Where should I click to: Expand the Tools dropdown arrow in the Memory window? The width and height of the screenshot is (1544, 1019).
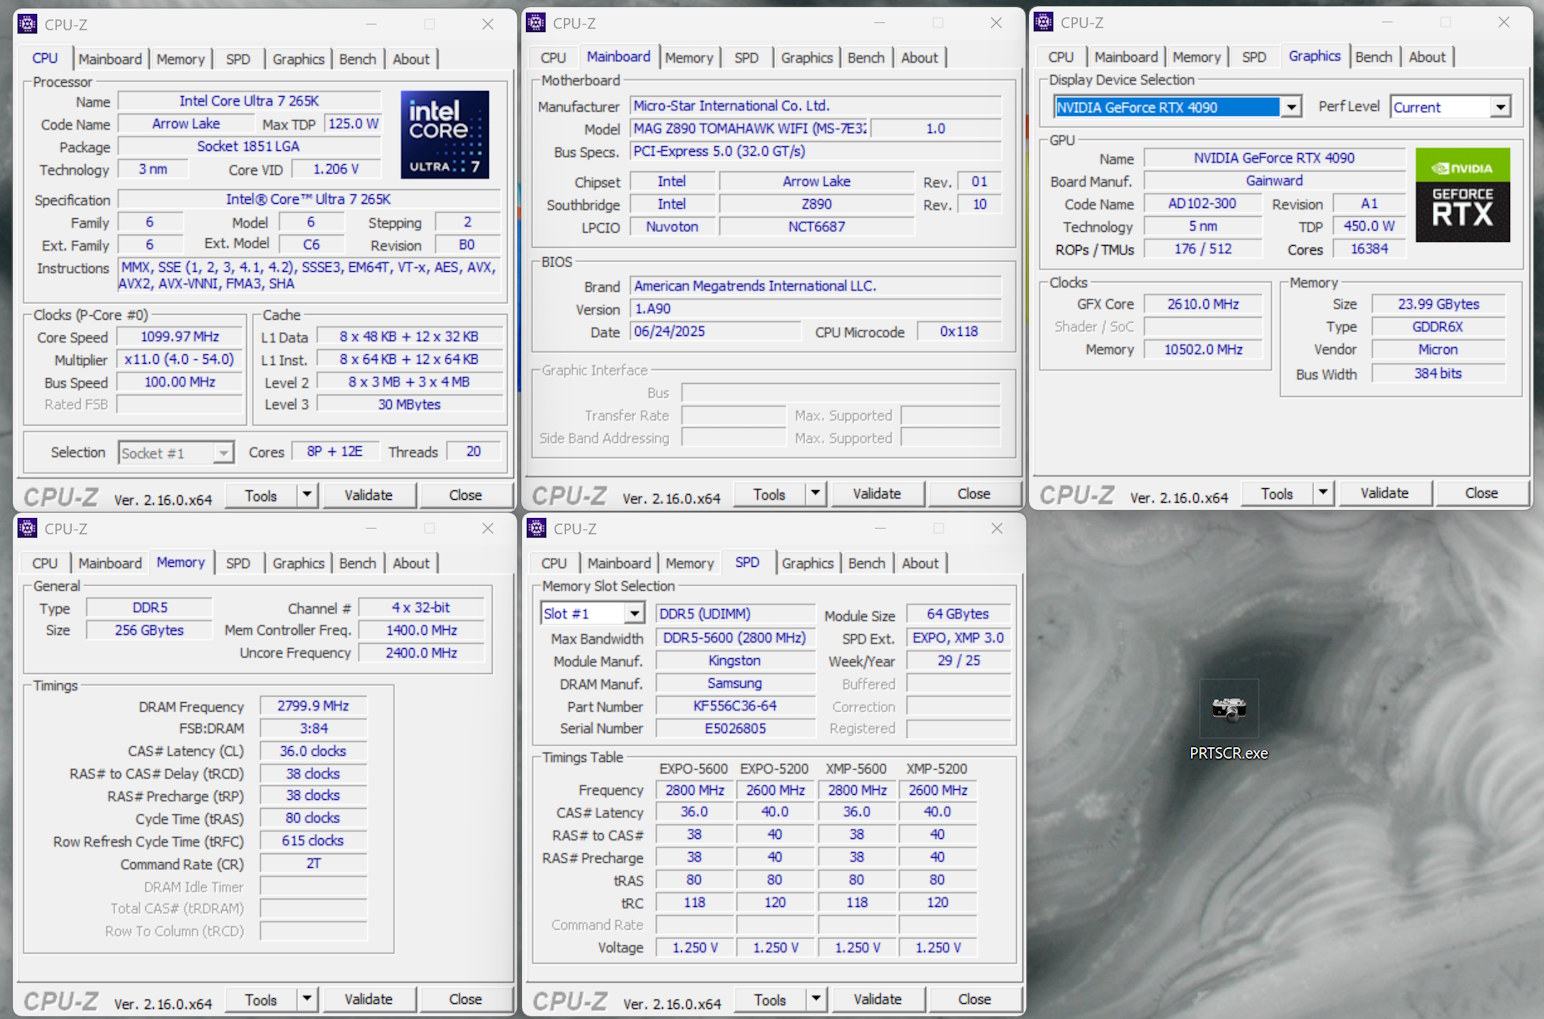coord(307,999)
